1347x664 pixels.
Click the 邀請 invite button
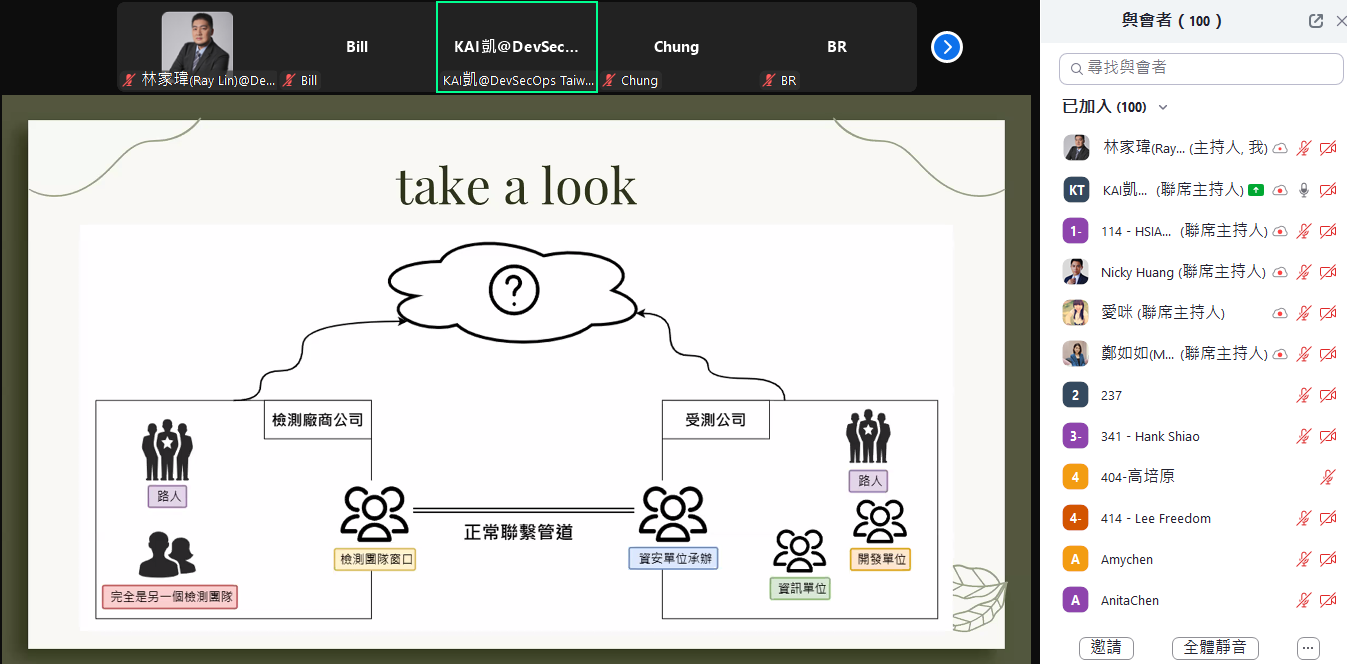click(x=1106, y=647)
